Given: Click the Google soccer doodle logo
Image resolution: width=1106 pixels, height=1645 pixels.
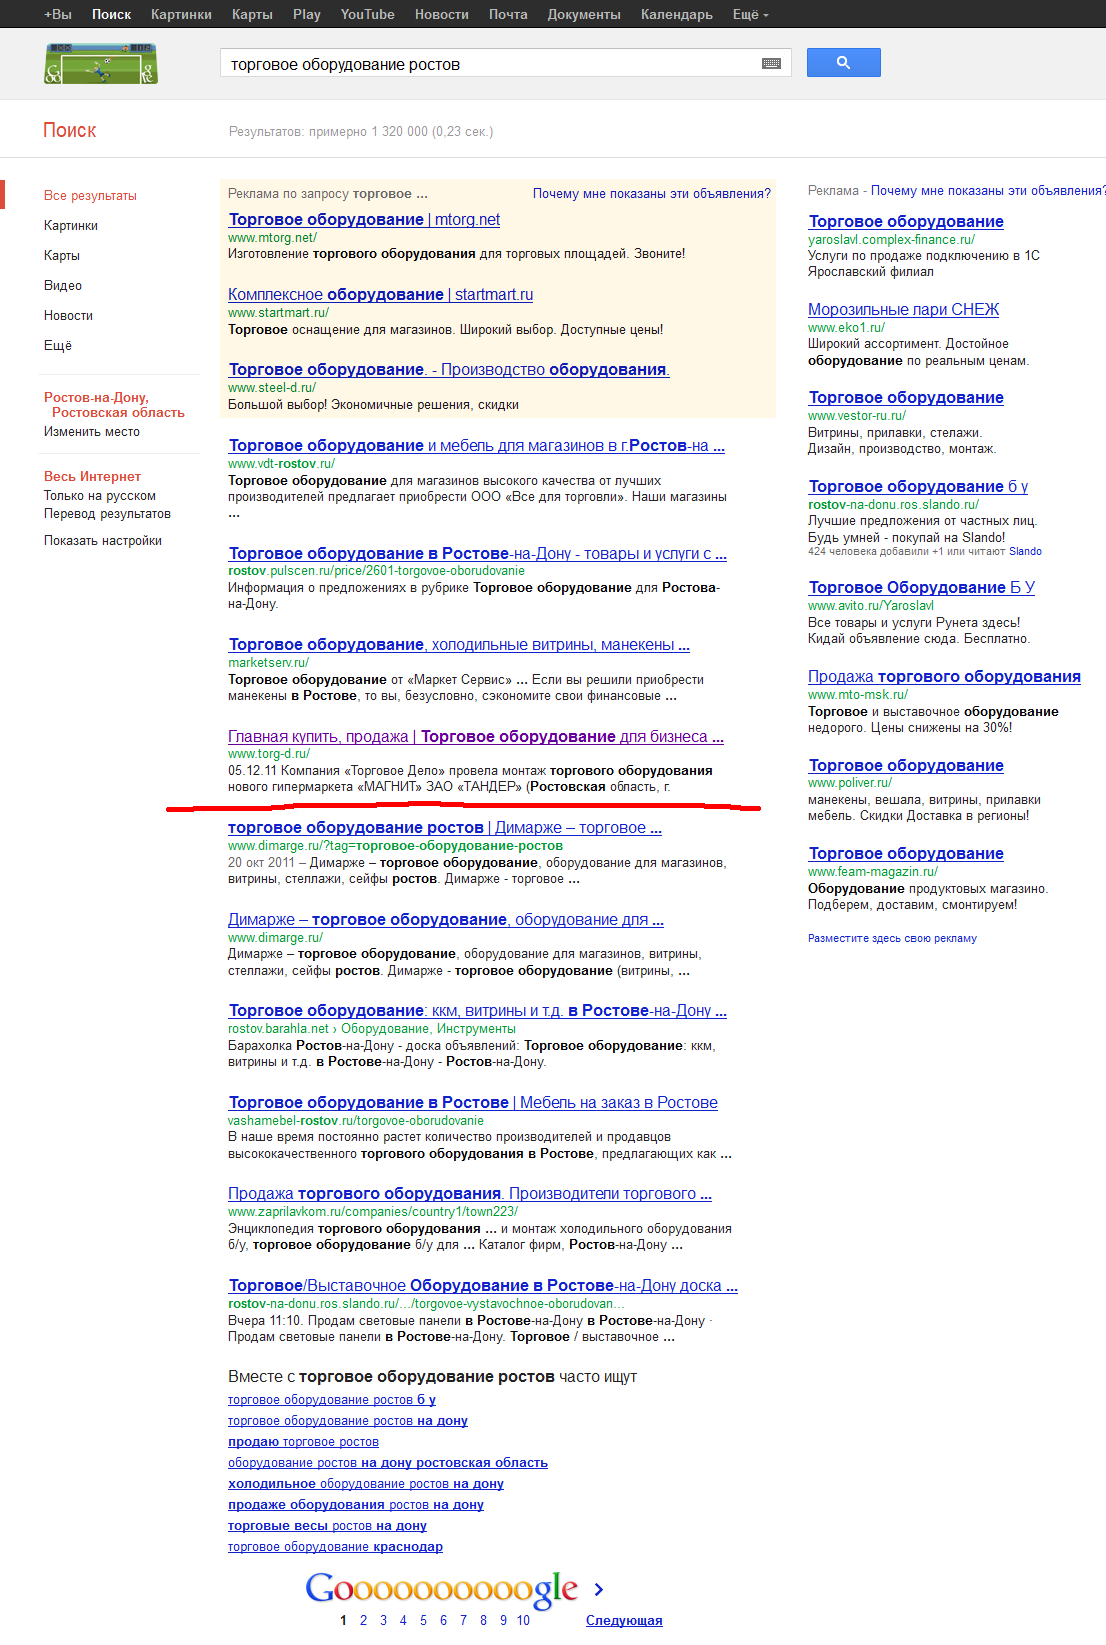Looking at the screenshot, I should pyautogui.click(x=101, y=63).
